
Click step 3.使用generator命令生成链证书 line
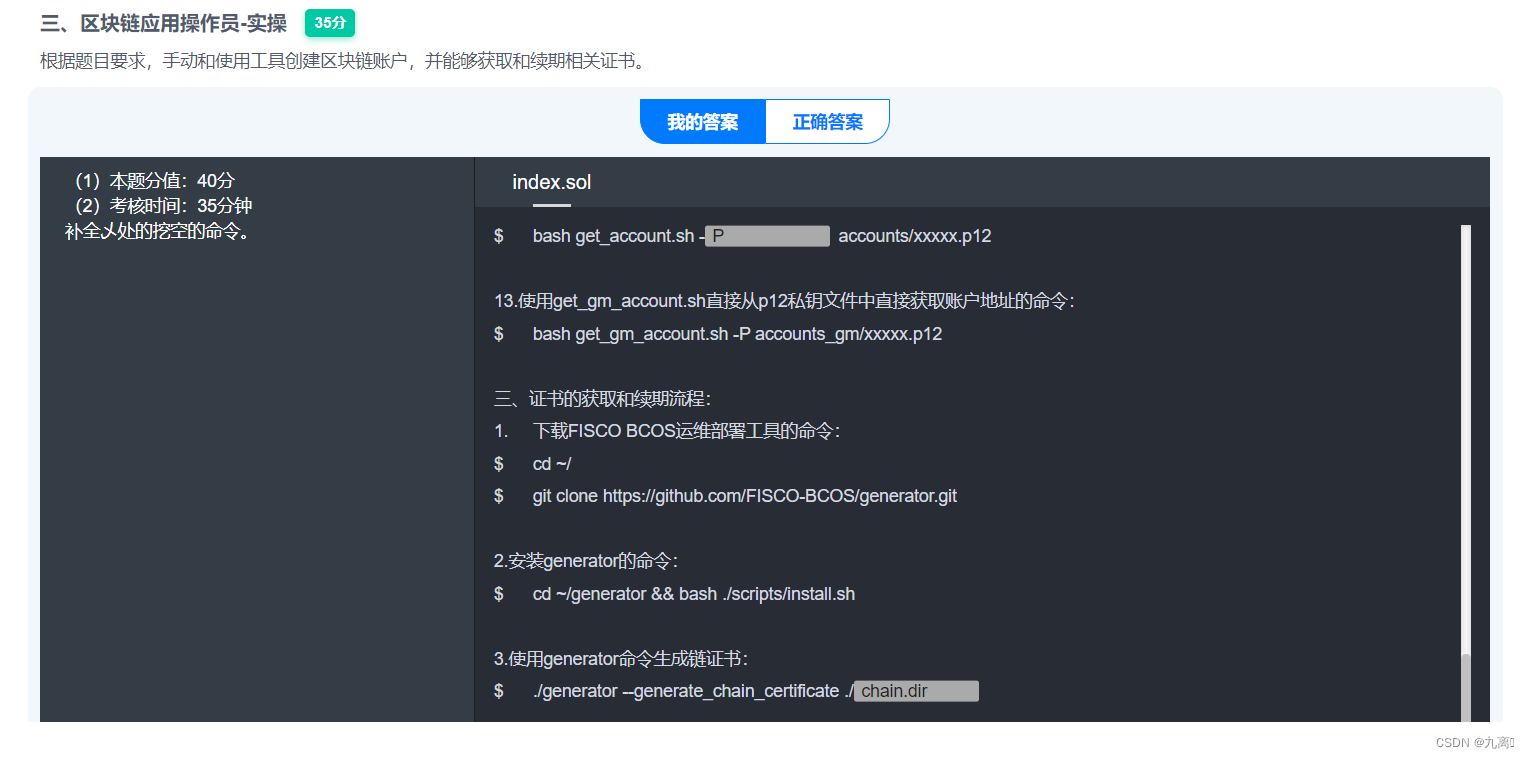tap(621, 659)
